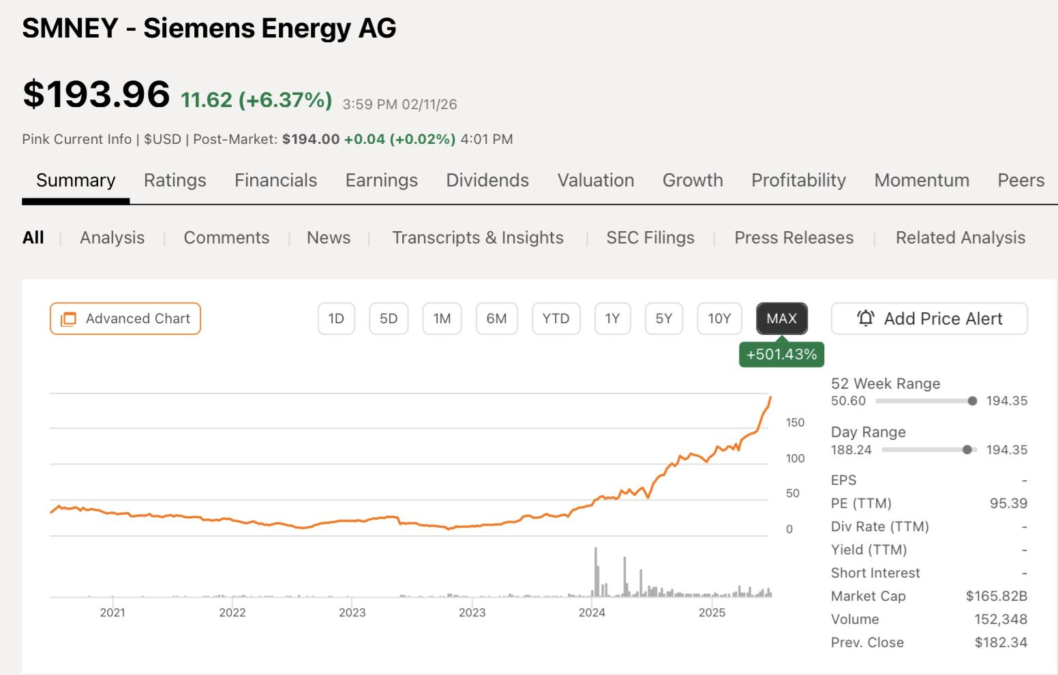Click the +501.43% performance badge

[782, 354]
